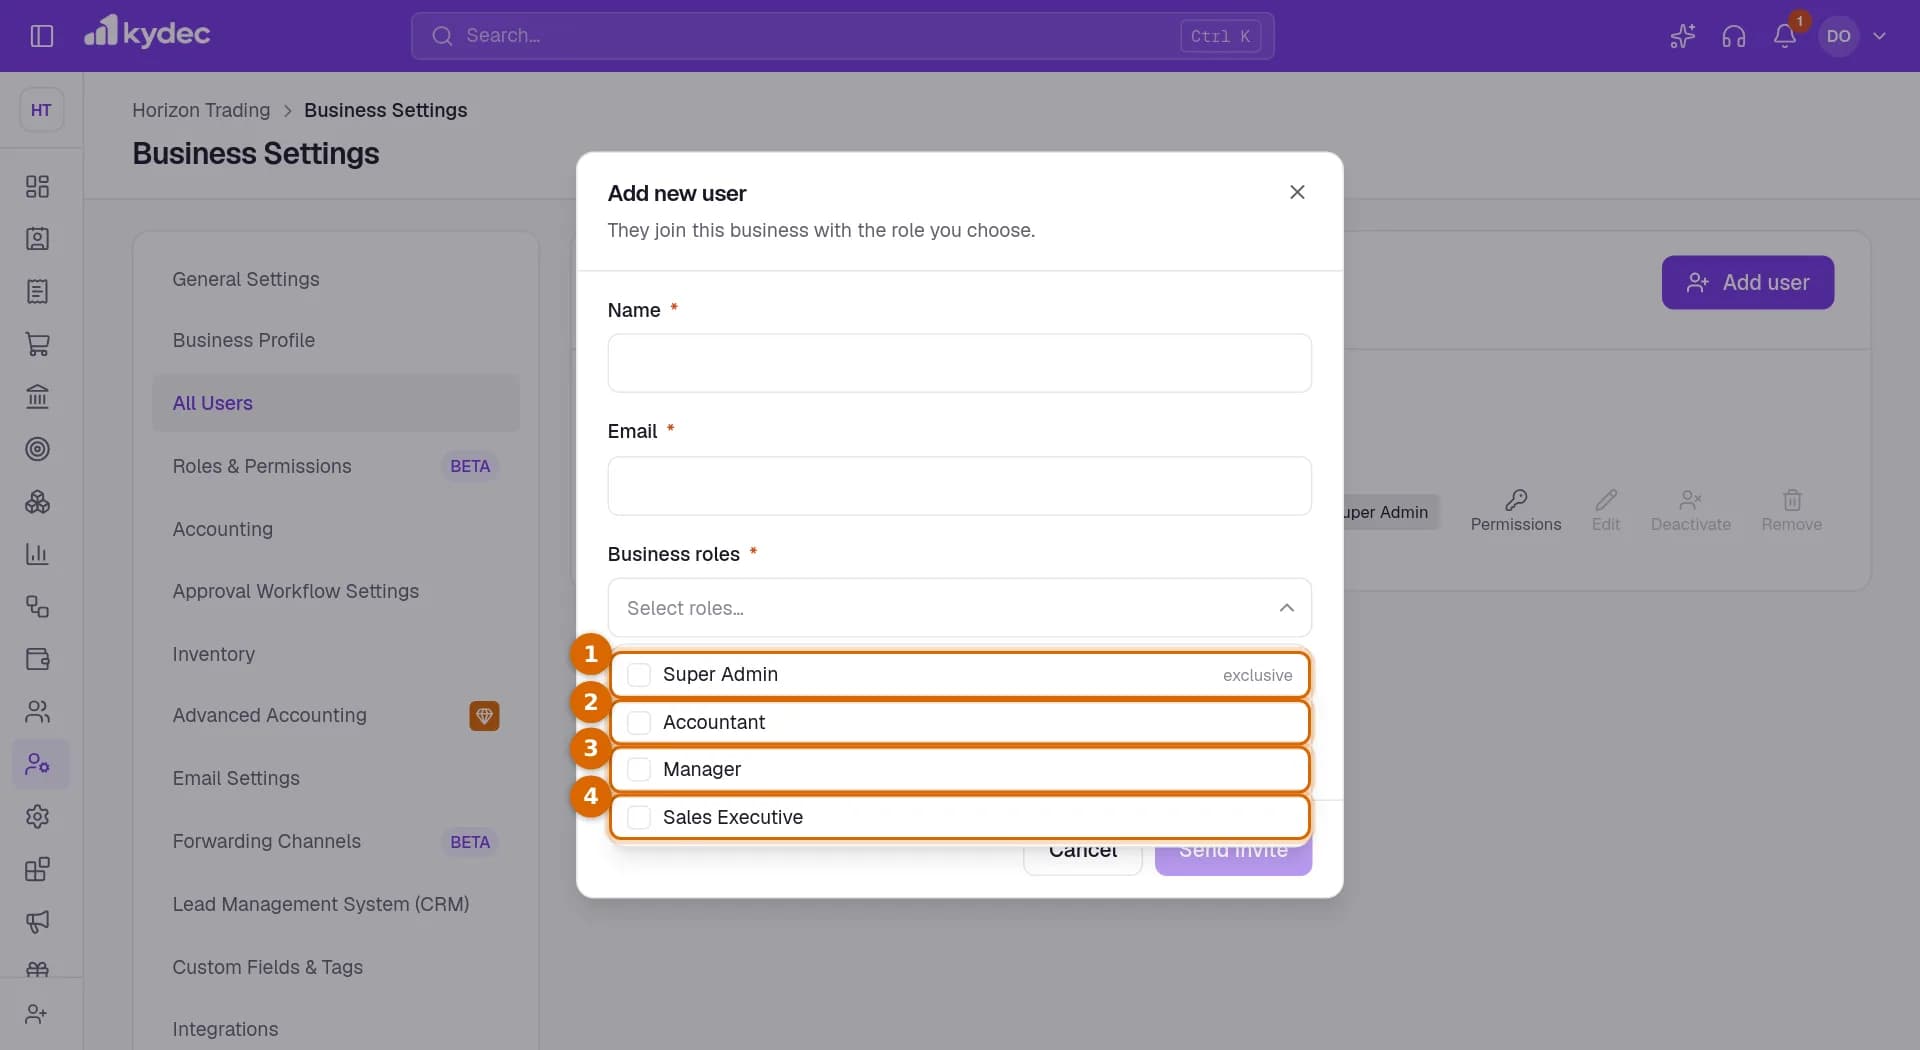Open the megaphone marketing icon
The height and width of the screenshot is (1050, 1920).
pyautogui.click(x=37, y=922)
